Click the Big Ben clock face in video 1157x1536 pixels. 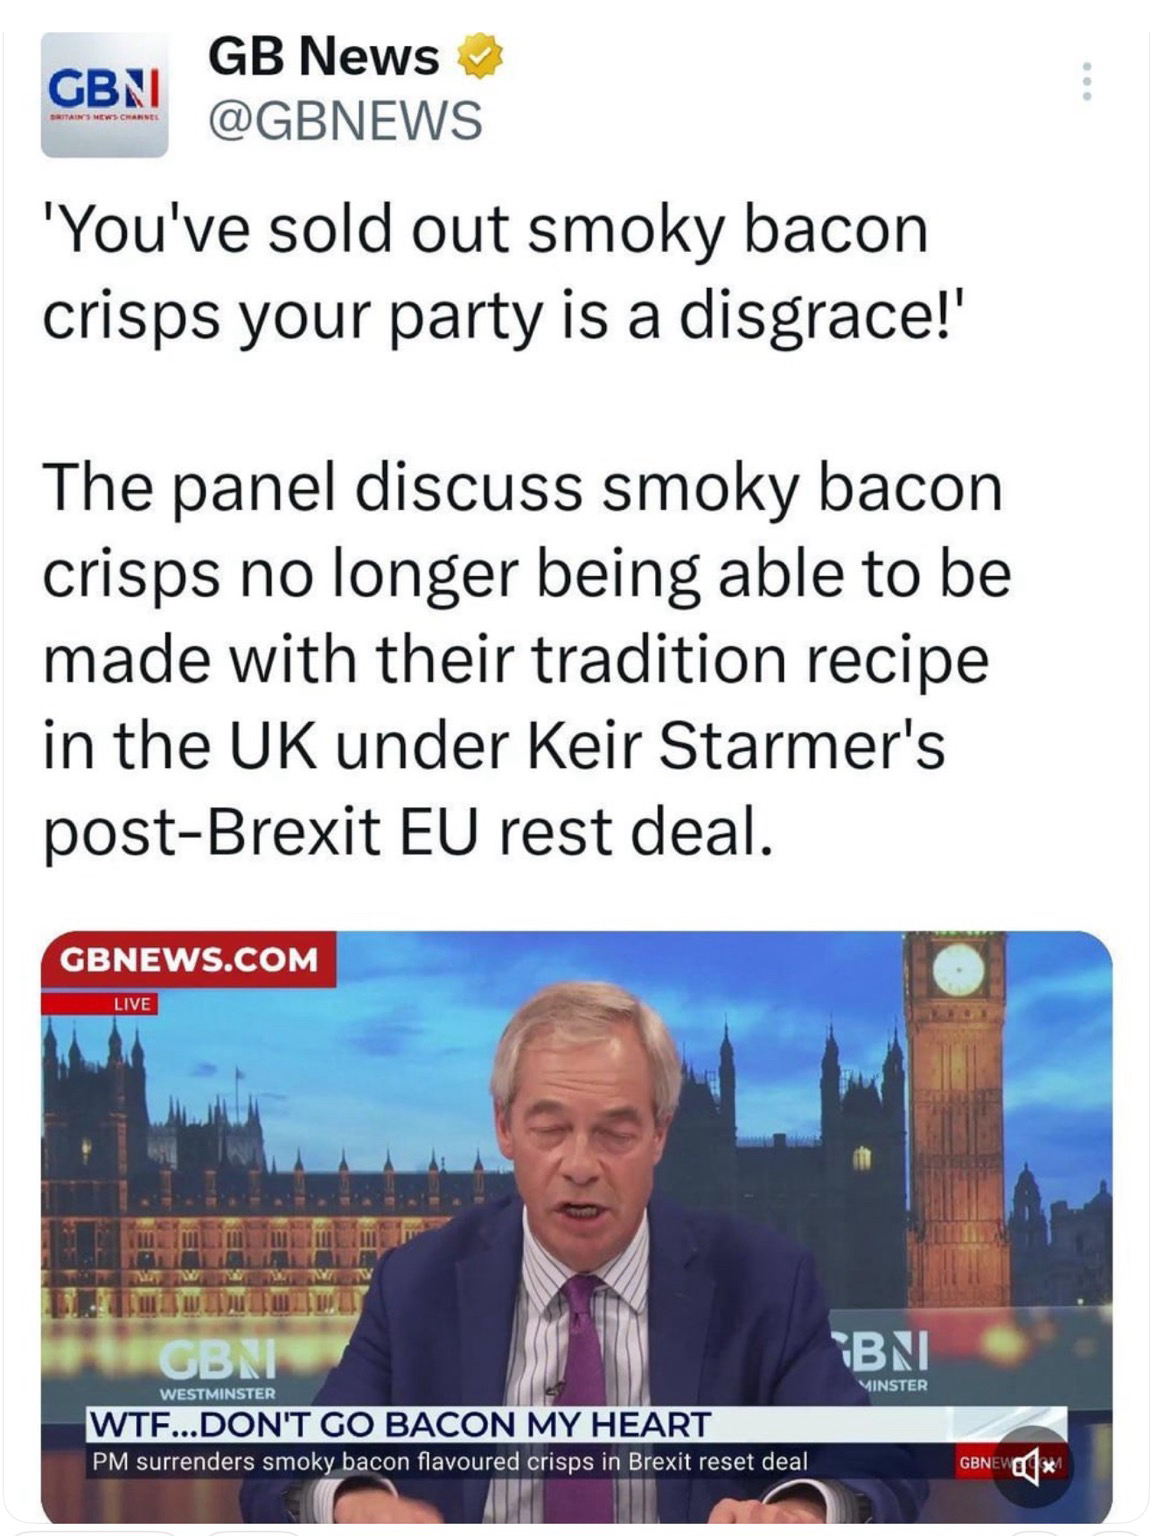tap(959, 971)
